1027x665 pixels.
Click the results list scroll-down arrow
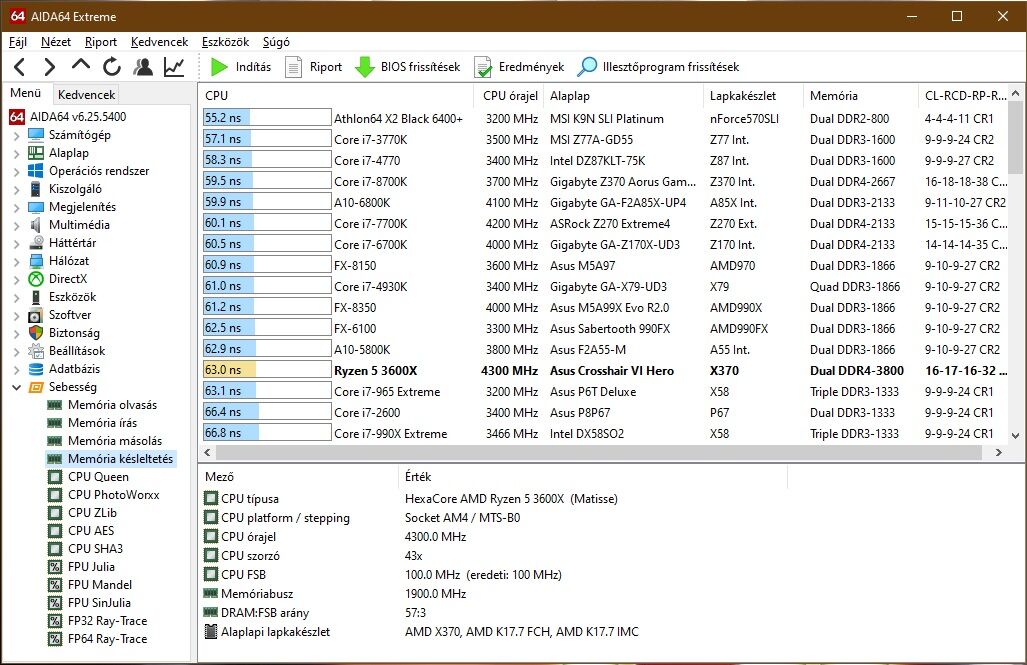(1015, 436)
